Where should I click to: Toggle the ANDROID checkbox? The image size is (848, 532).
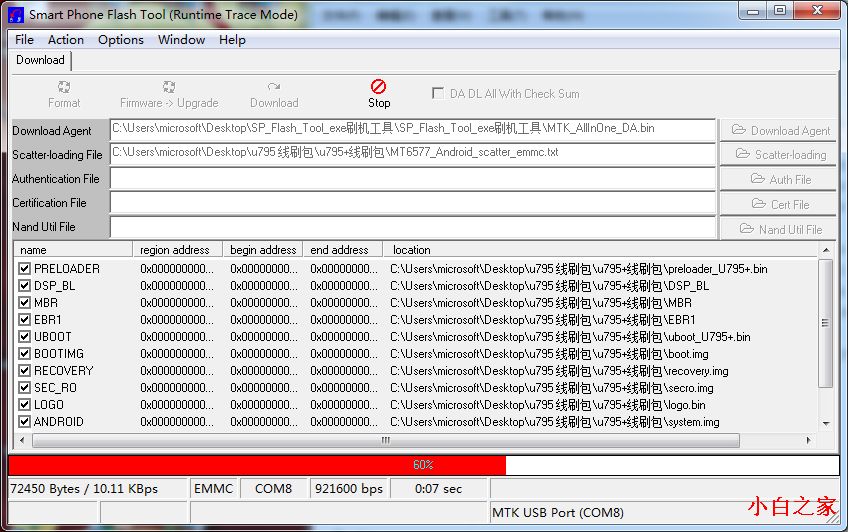[x=24, y=422]
